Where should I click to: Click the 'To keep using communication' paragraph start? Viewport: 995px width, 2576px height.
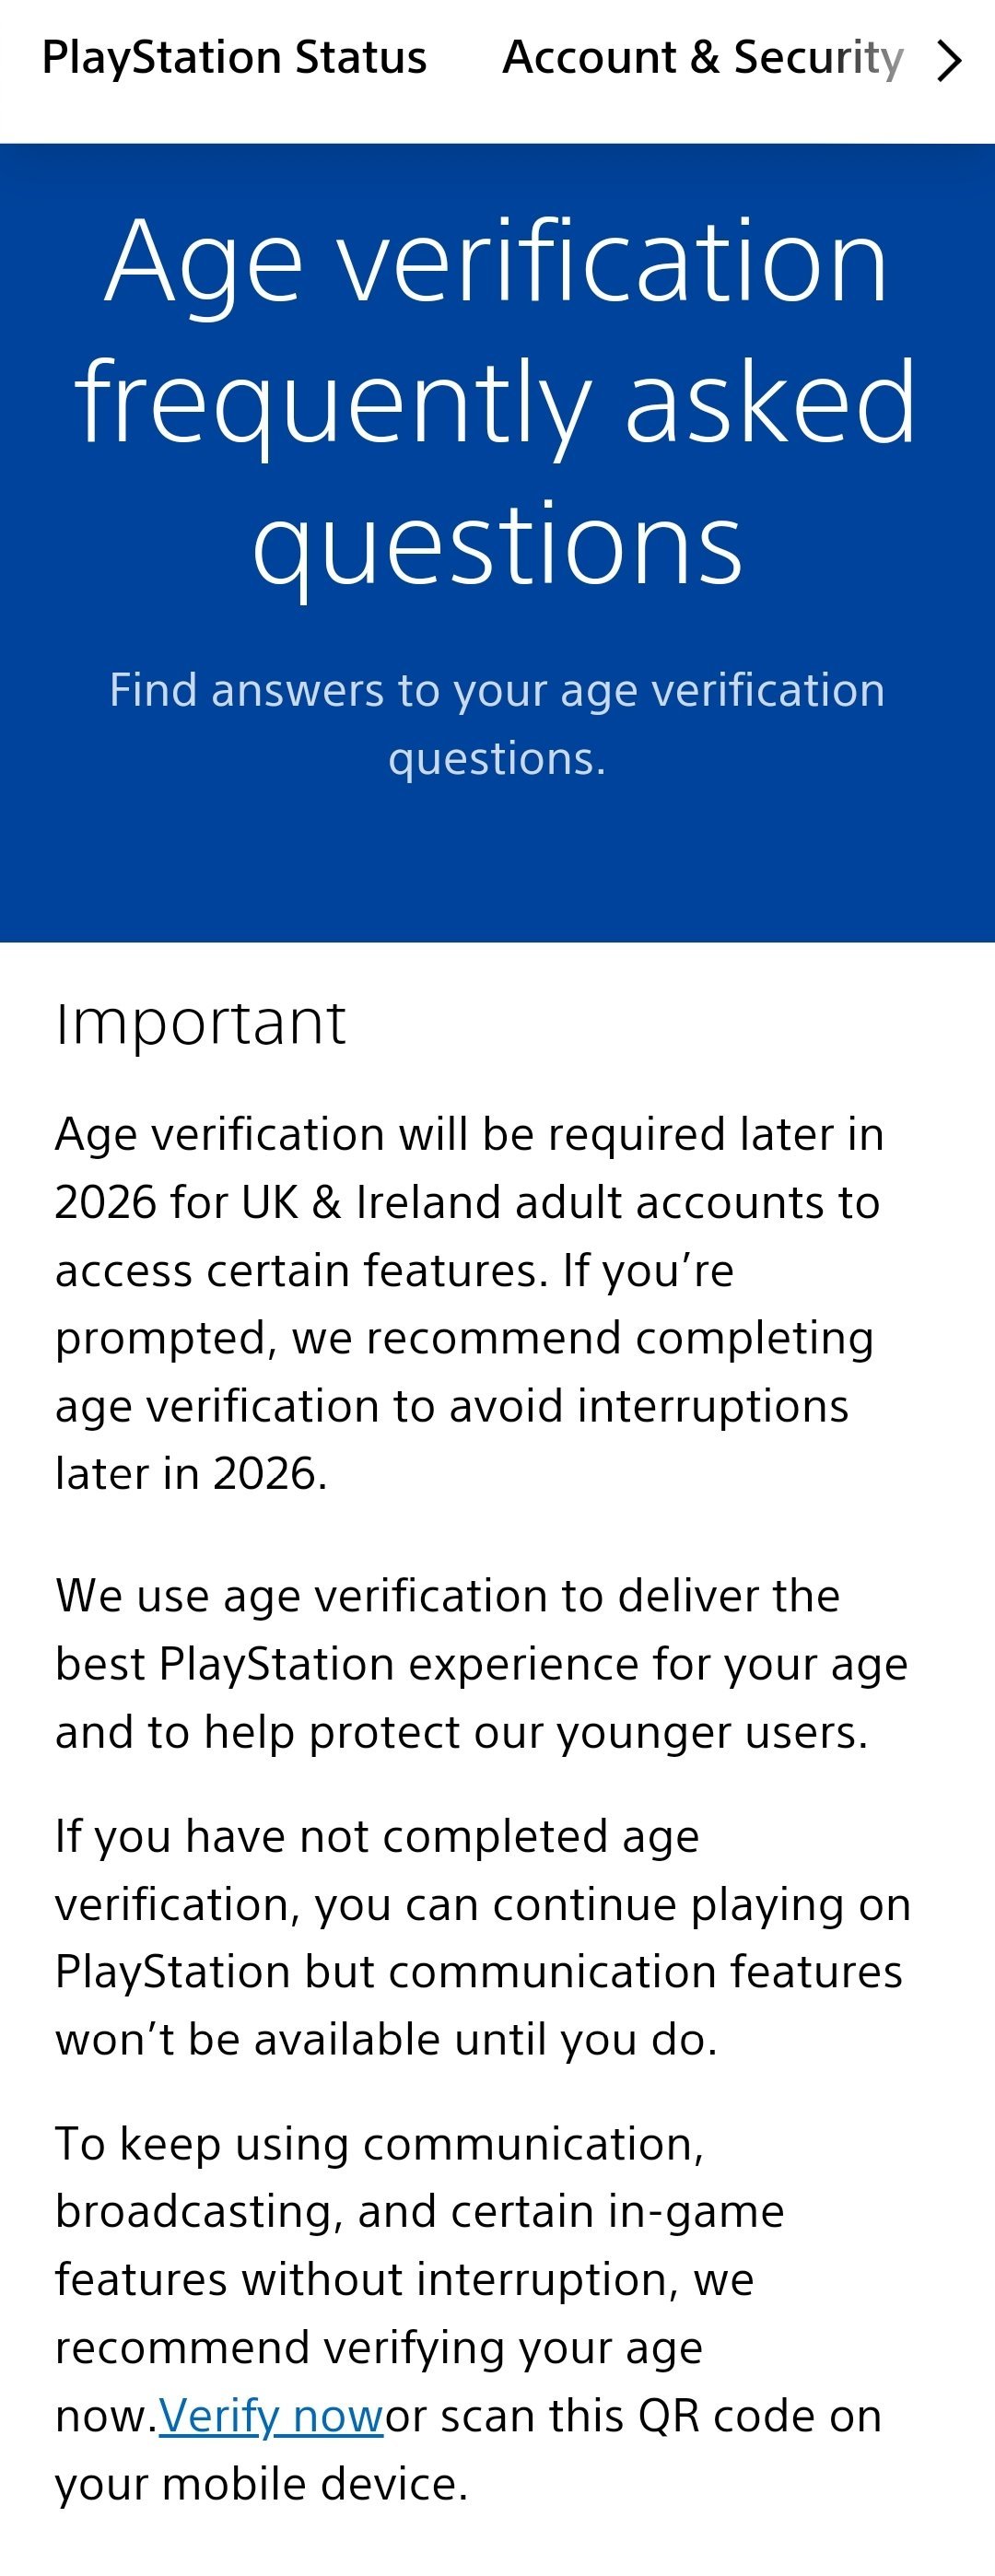coord(380,2144)
